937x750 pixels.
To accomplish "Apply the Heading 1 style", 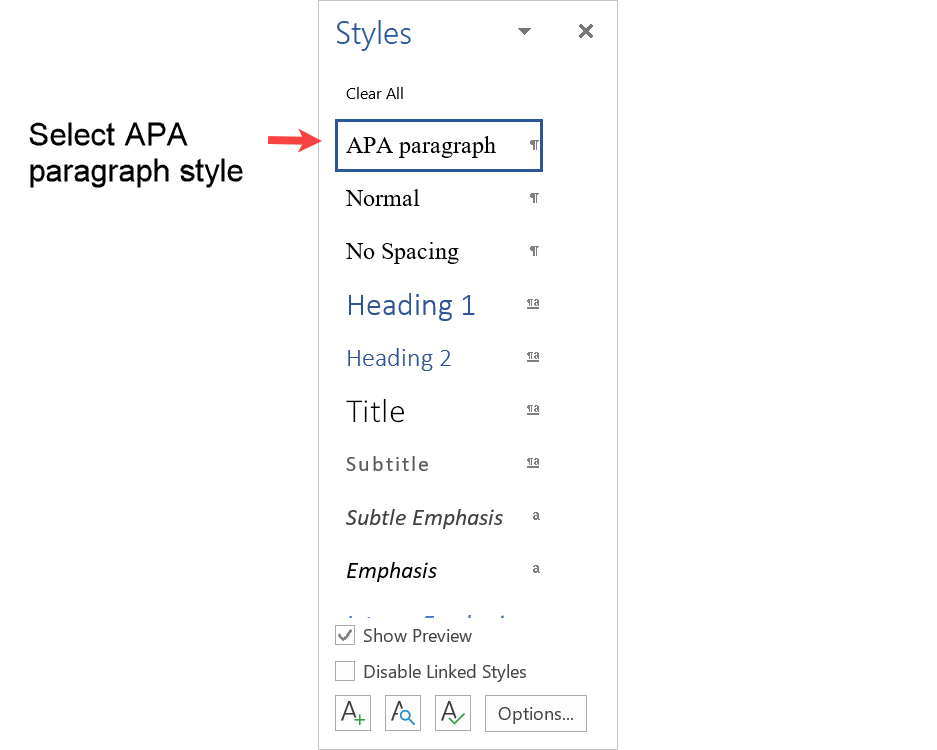I will tap(439, 305).
